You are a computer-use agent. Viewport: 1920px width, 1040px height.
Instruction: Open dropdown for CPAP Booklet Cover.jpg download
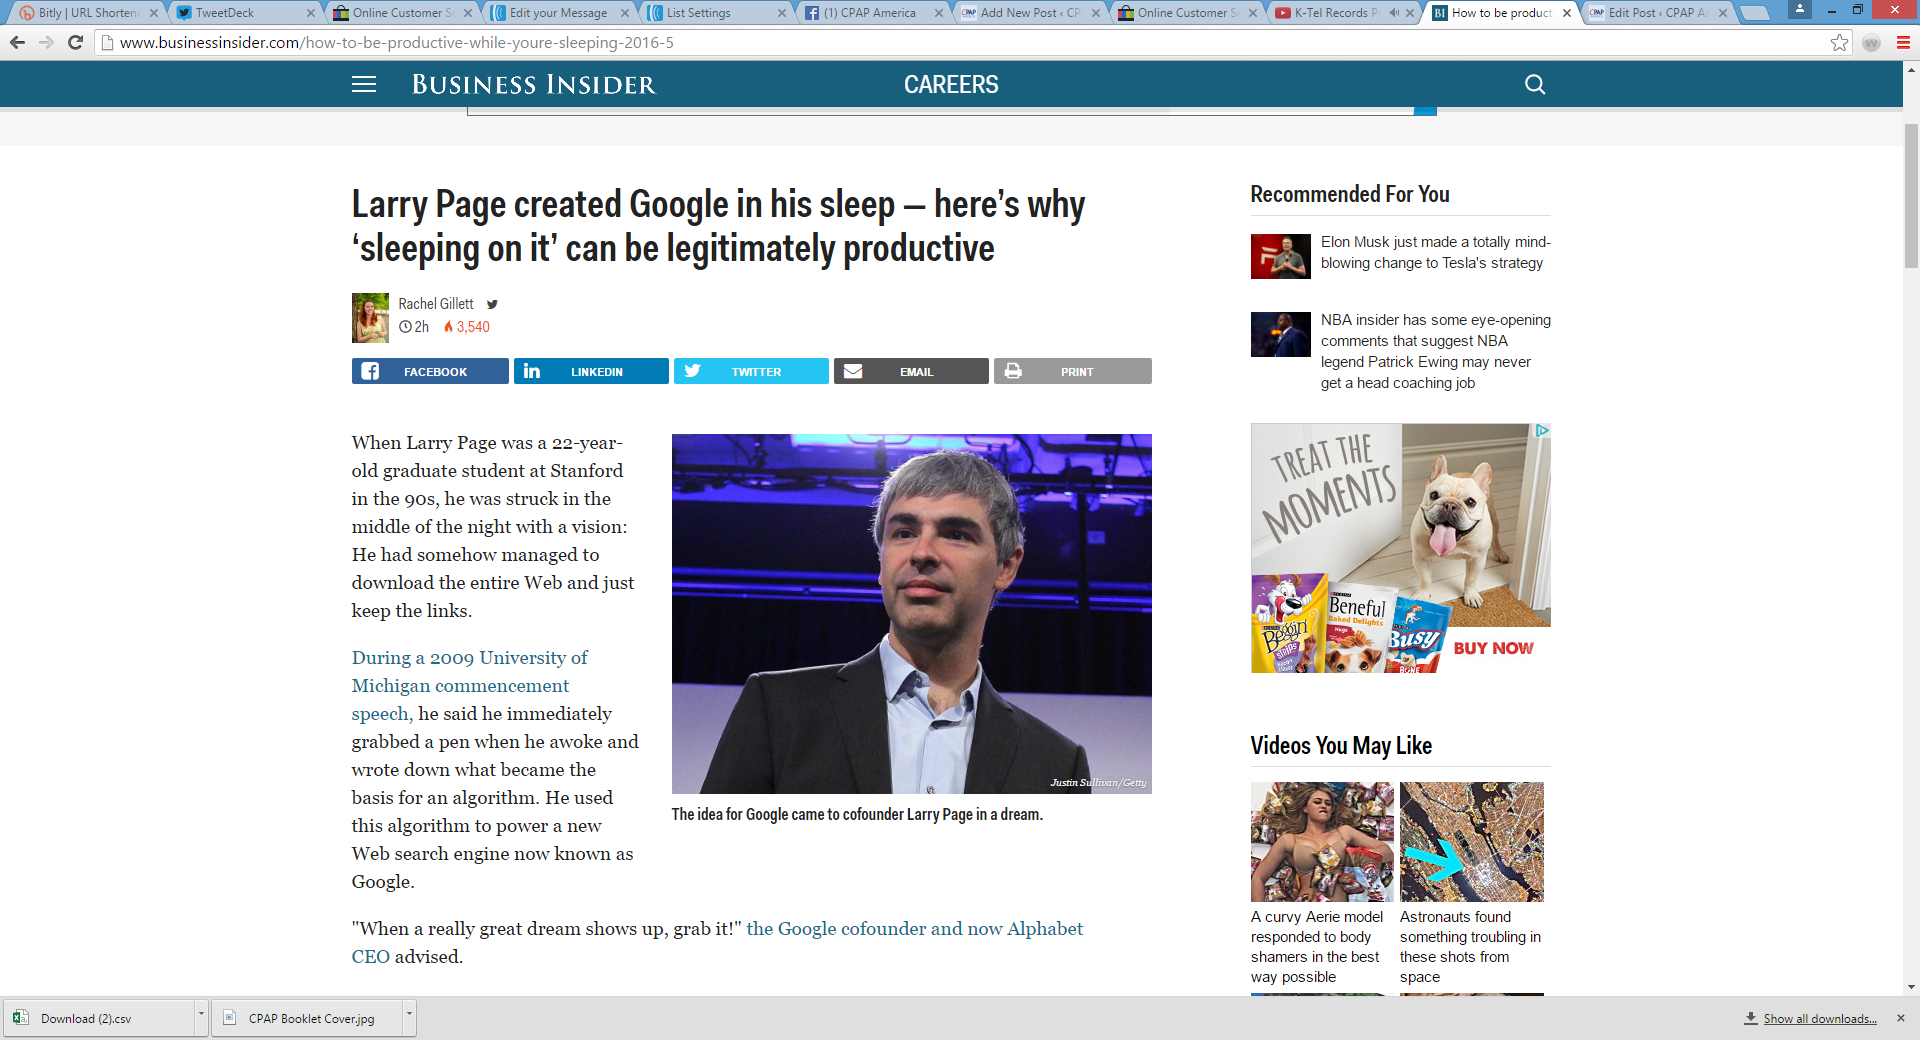click(408, 1016)
